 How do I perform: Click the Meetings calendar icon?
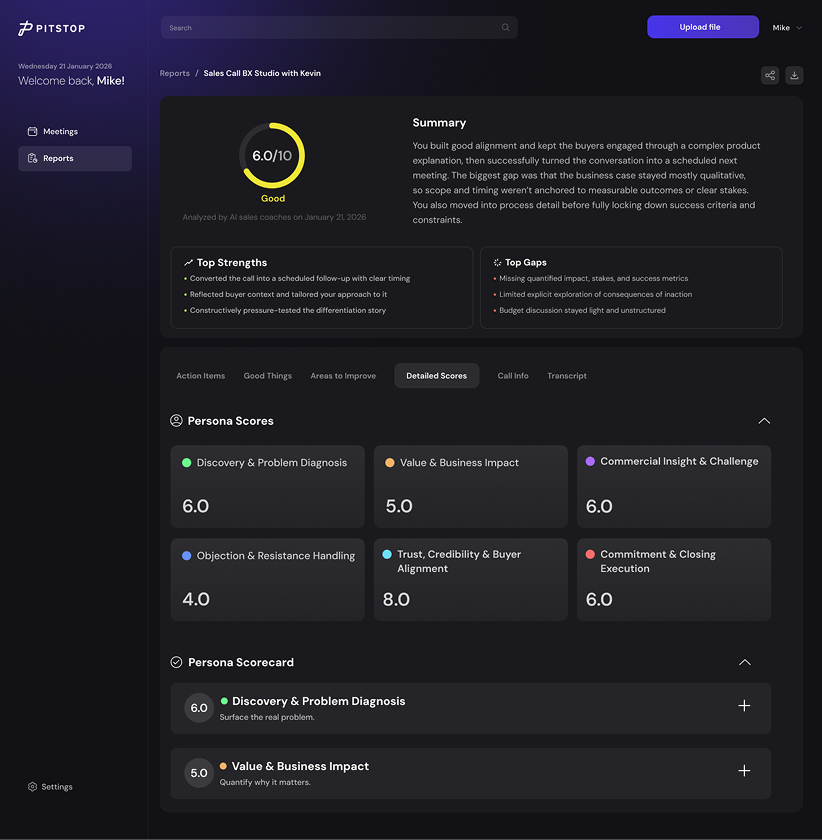32,132
